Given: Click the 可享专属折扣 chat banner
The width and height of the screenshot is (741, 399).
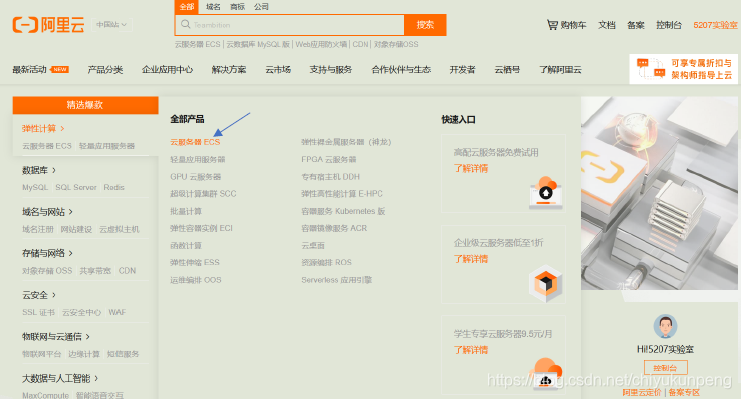Looking at the screenshot, I should (x=683, y=69).
